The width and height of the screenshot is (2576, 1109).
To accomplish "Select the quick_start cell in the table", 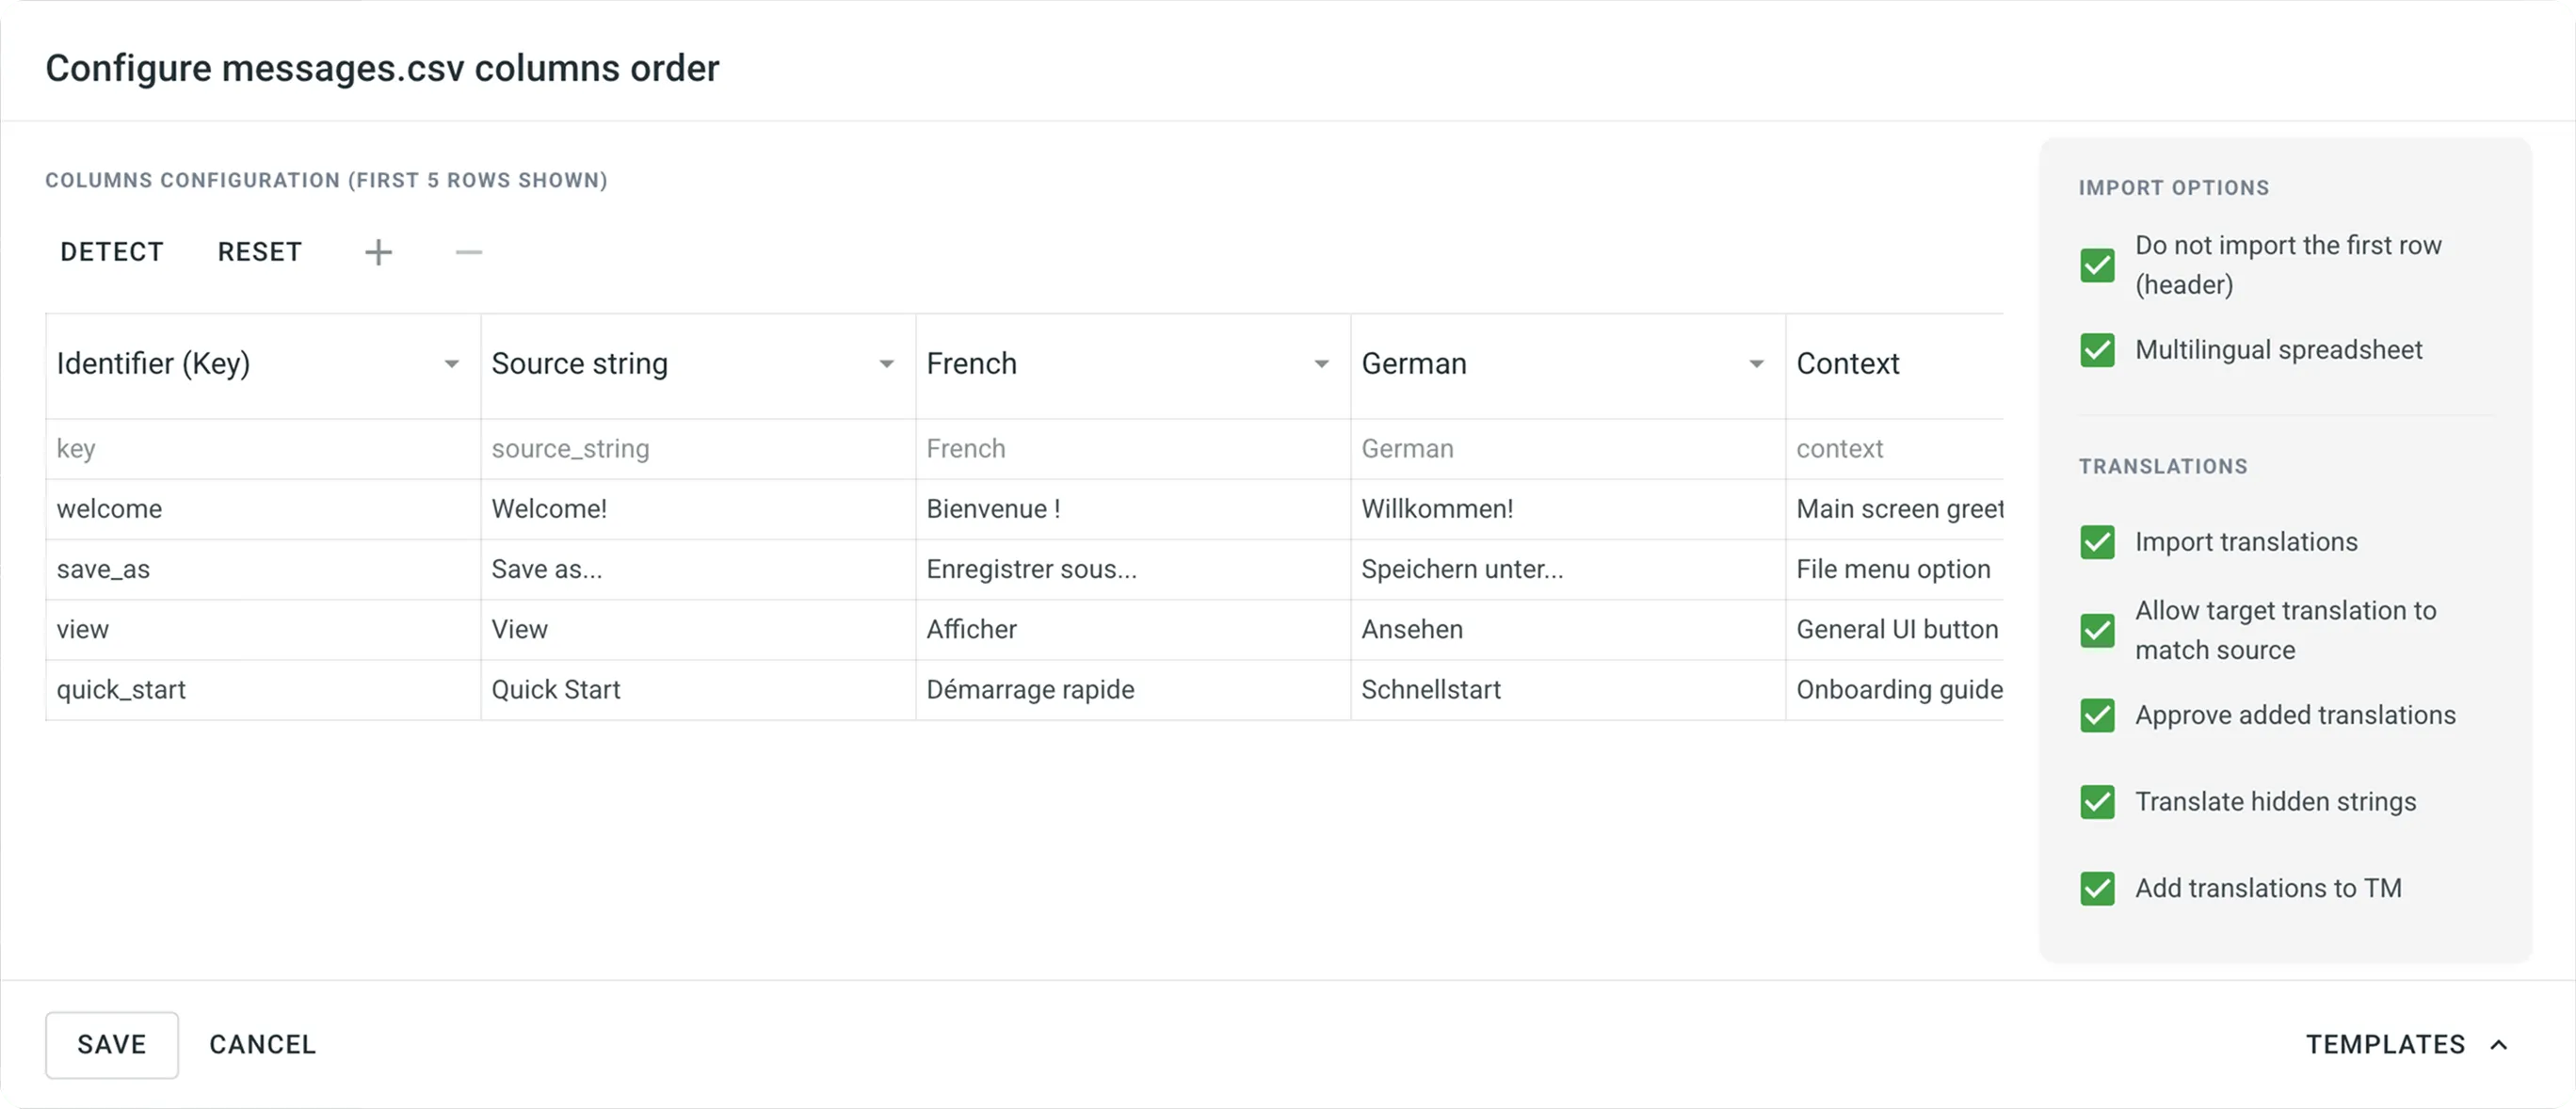I will (121, 689).
